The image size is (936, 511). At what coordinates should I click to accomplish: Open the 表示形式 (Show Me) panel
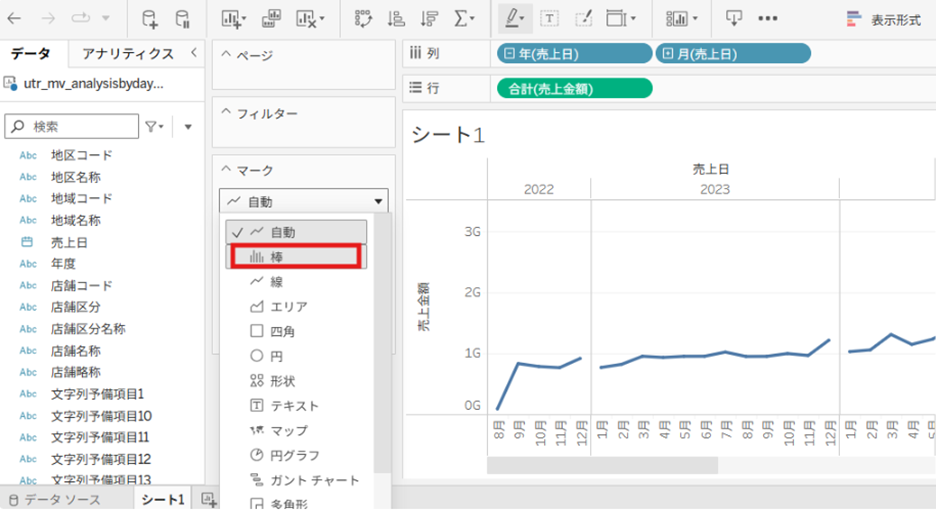tap(884, 20)
